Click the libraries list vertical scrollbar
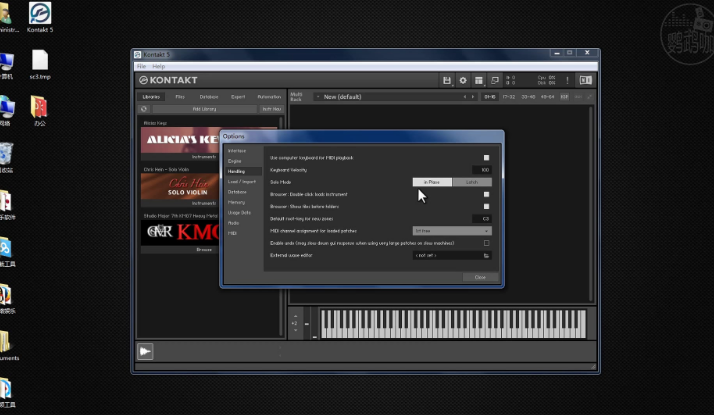714x415 pixels. tap(281, 226)
